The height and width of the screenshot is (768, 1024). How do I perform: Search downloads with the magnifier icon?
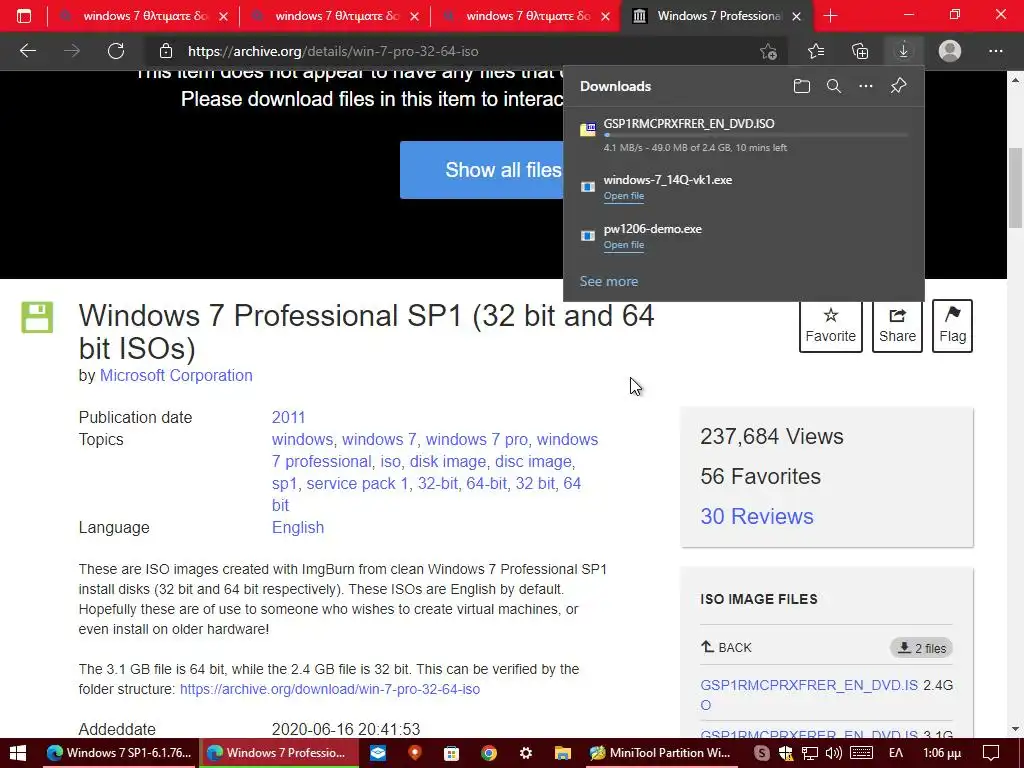(833, 86)
